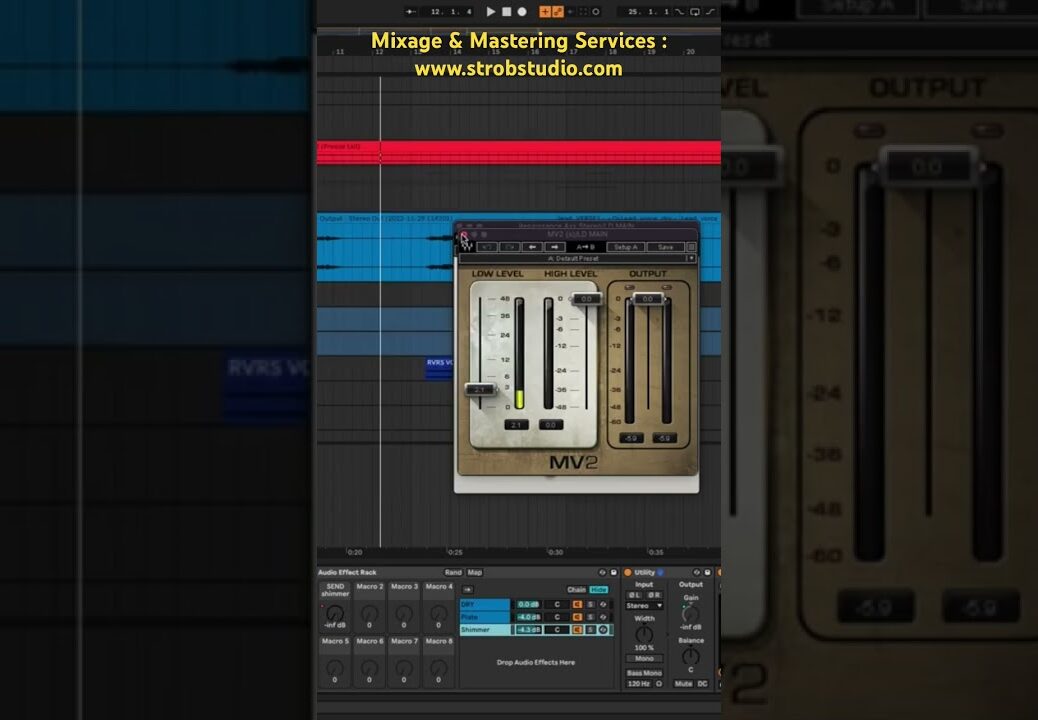Open the A: Default Preset dropdown arrow
The image size is (1038, 720).
[x=691, y=258]
